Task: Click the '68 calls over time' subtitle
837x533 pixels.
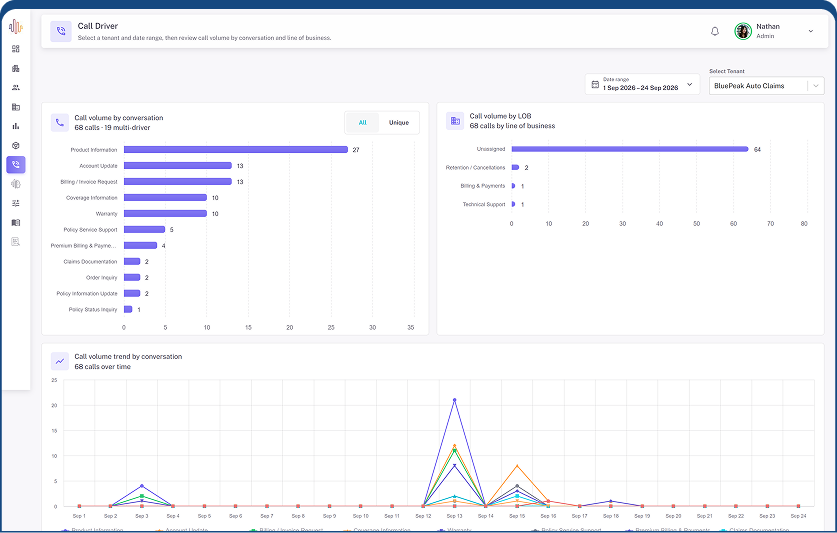Action: tap(102, 367)
